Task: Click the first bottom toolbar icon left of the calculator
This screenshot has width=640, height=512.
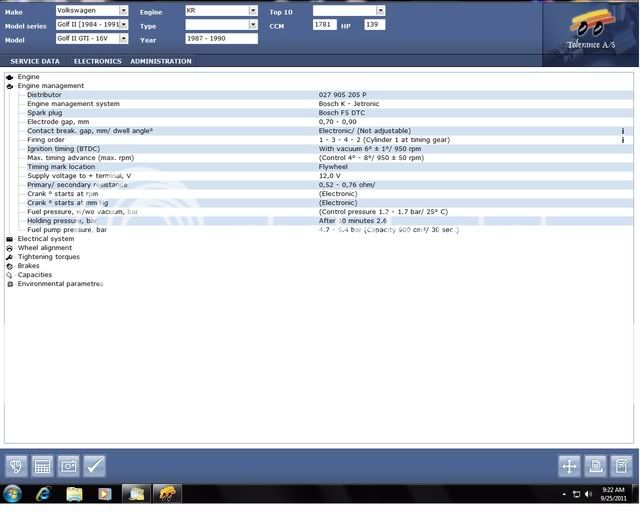Action: tap(16, 466)
